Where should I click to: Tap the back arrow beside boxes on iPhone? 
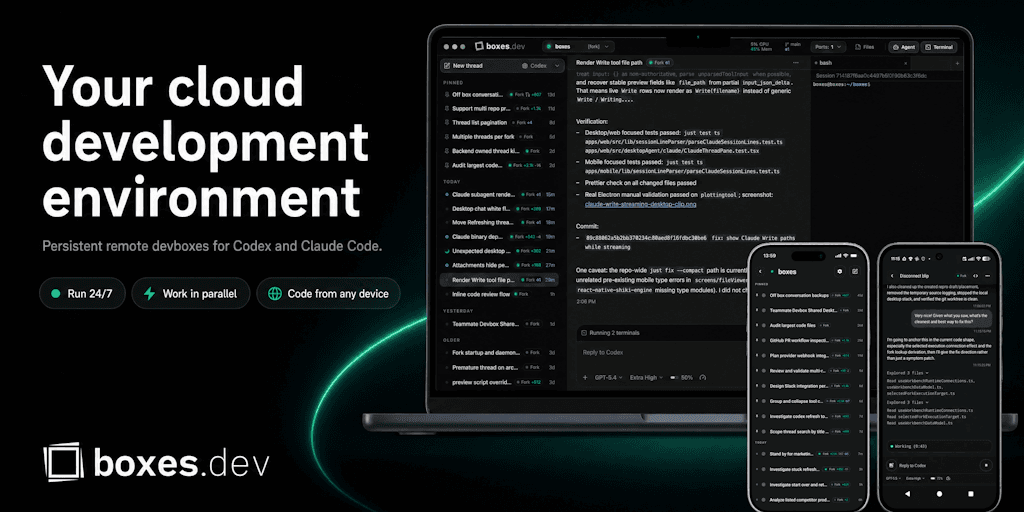760,271
